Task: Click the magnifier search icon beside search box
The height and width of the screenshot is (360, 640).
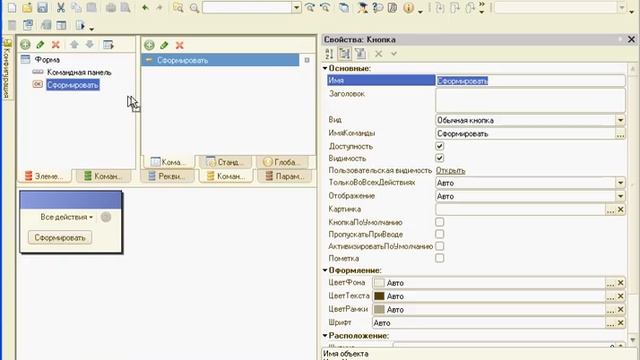Action: point(194,8)
